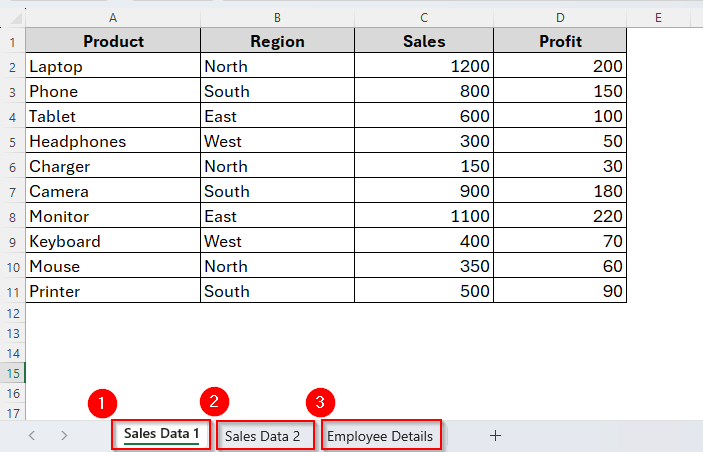Select column E header
703x452 pixels.
click(658, 18)
